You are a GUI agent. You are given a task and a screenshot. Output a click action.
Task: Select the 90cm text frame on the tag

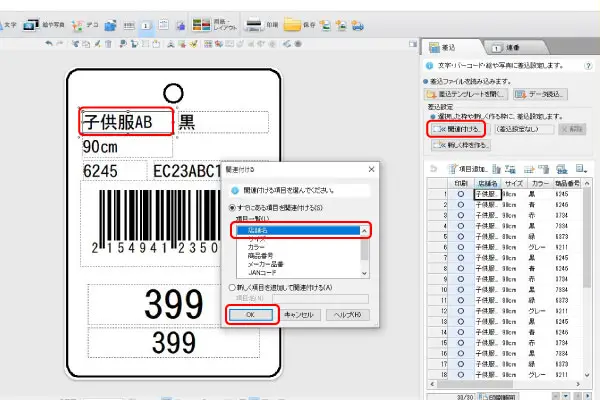click(127, 147)
